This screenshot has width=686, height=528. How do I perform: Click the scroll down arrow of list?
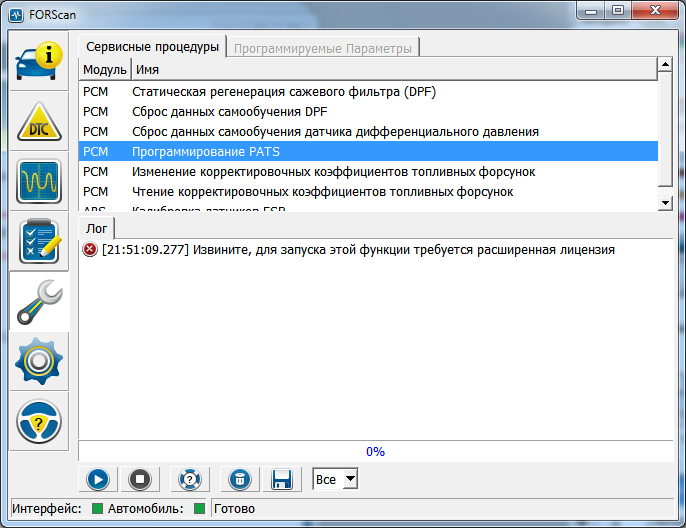pyautogui.click(x=665, y=203)
